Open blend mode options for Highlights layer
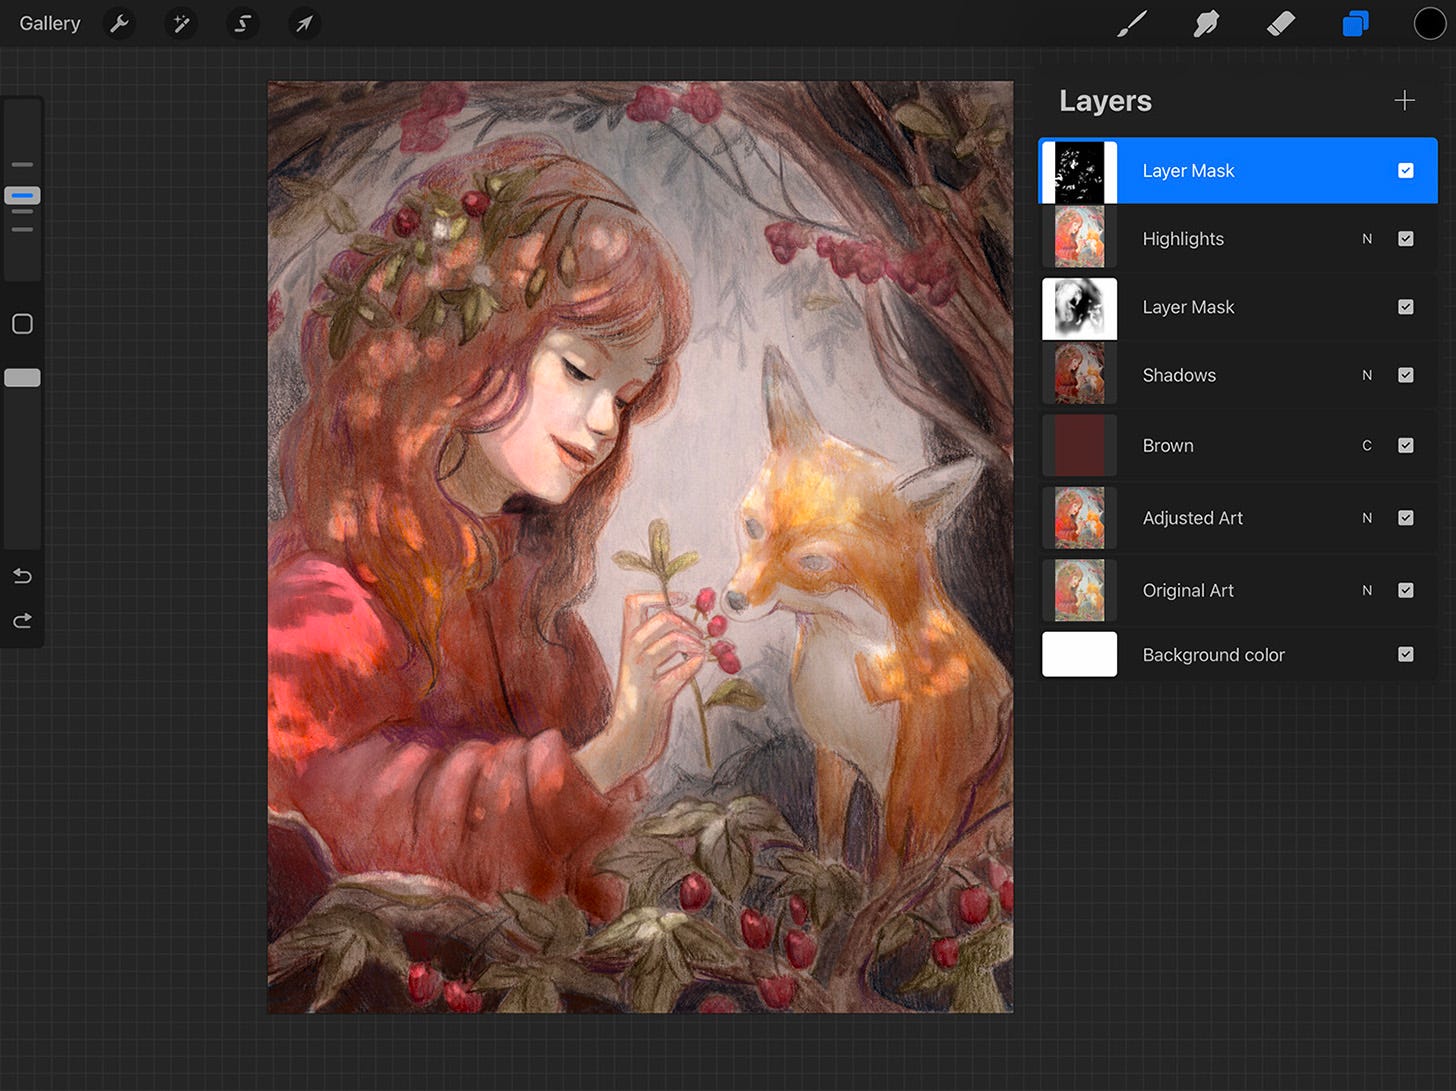This screenshot has width=1456, height=1091. (1367, 239)
